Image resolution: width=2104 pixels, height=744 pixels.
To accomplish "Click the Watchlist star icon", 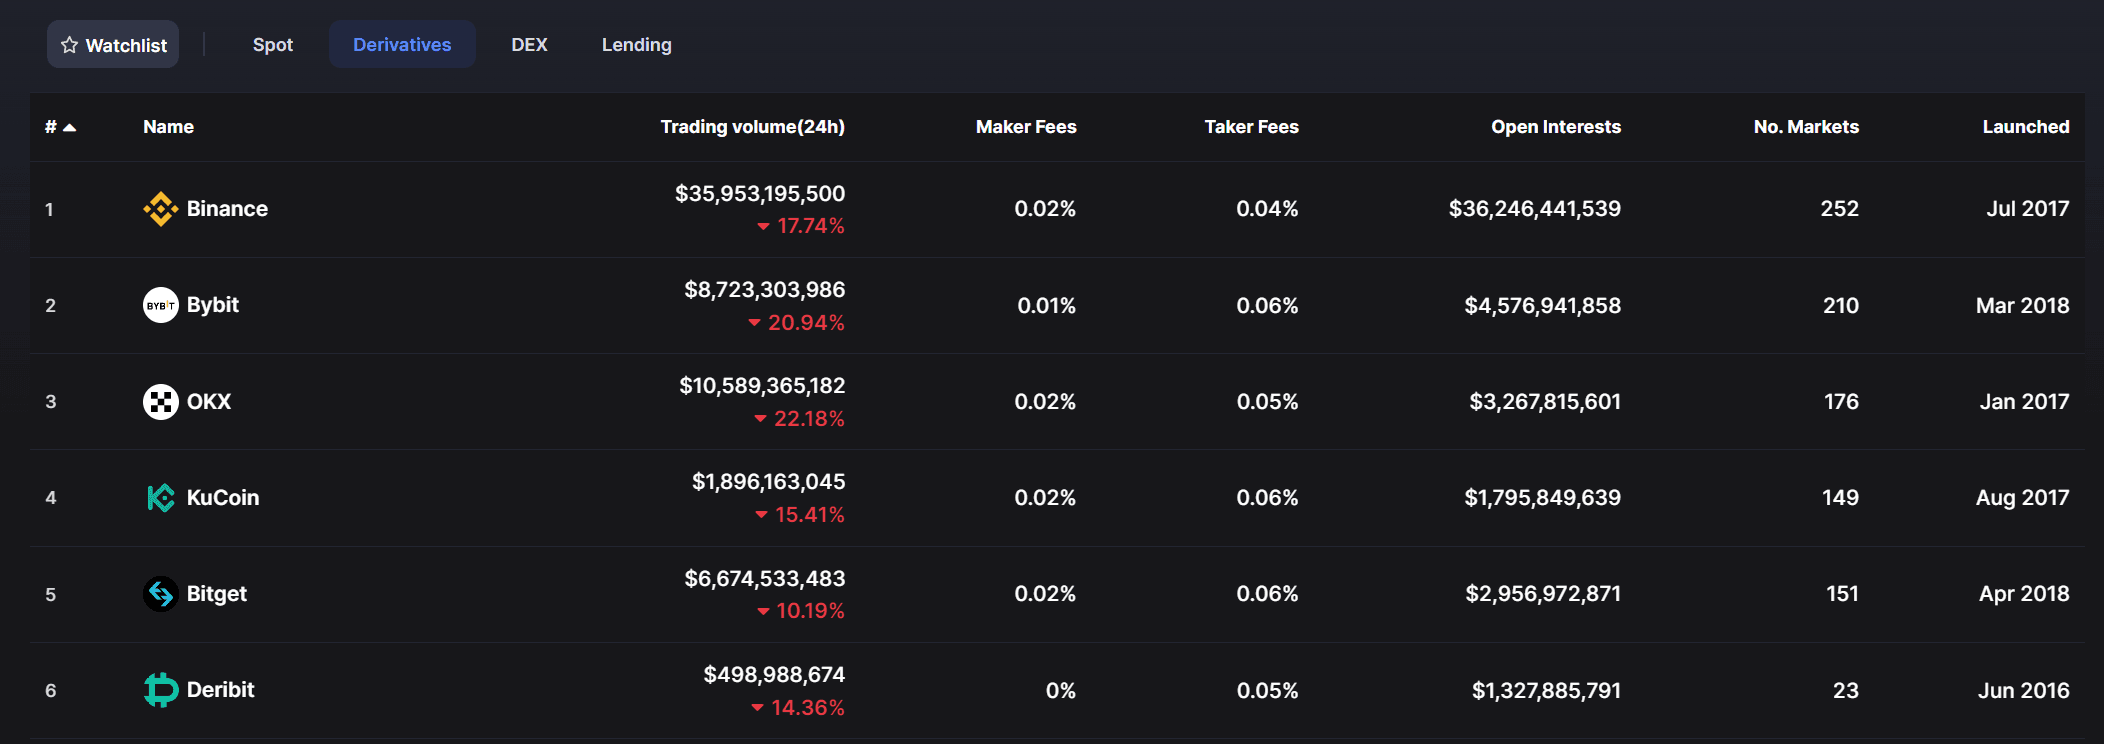I will click(69, 45).
